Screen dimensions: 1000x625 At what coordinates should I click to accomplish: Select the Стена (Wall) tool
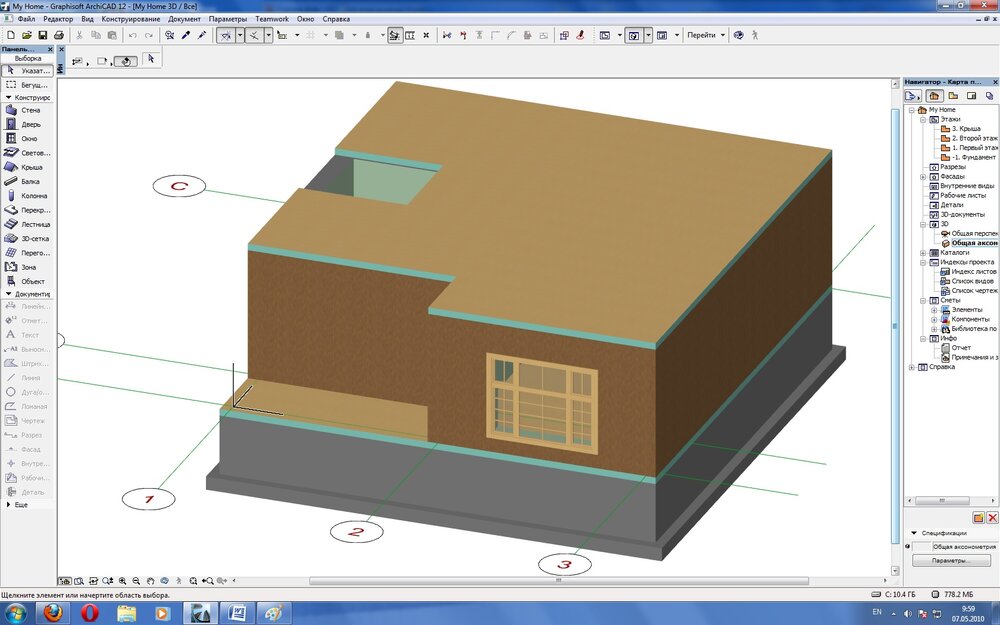tap(30, 109)
